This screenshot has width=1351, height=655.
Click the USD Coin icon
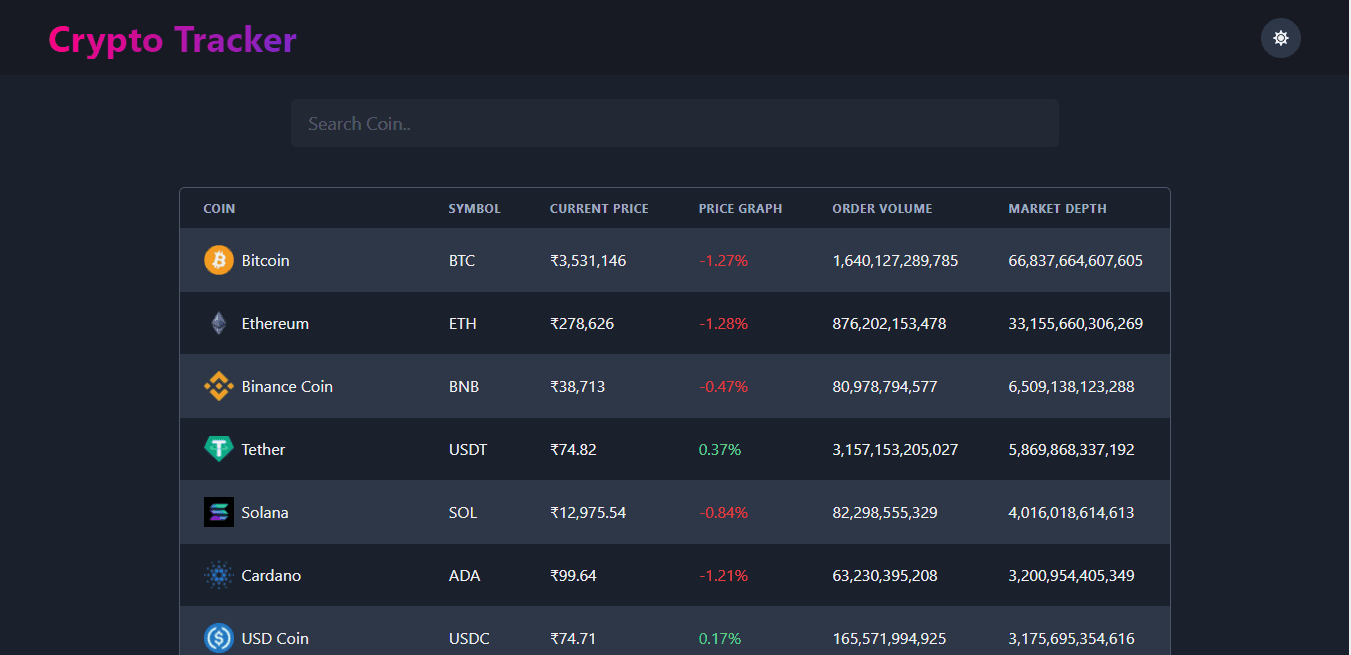[x=219, y=638]
